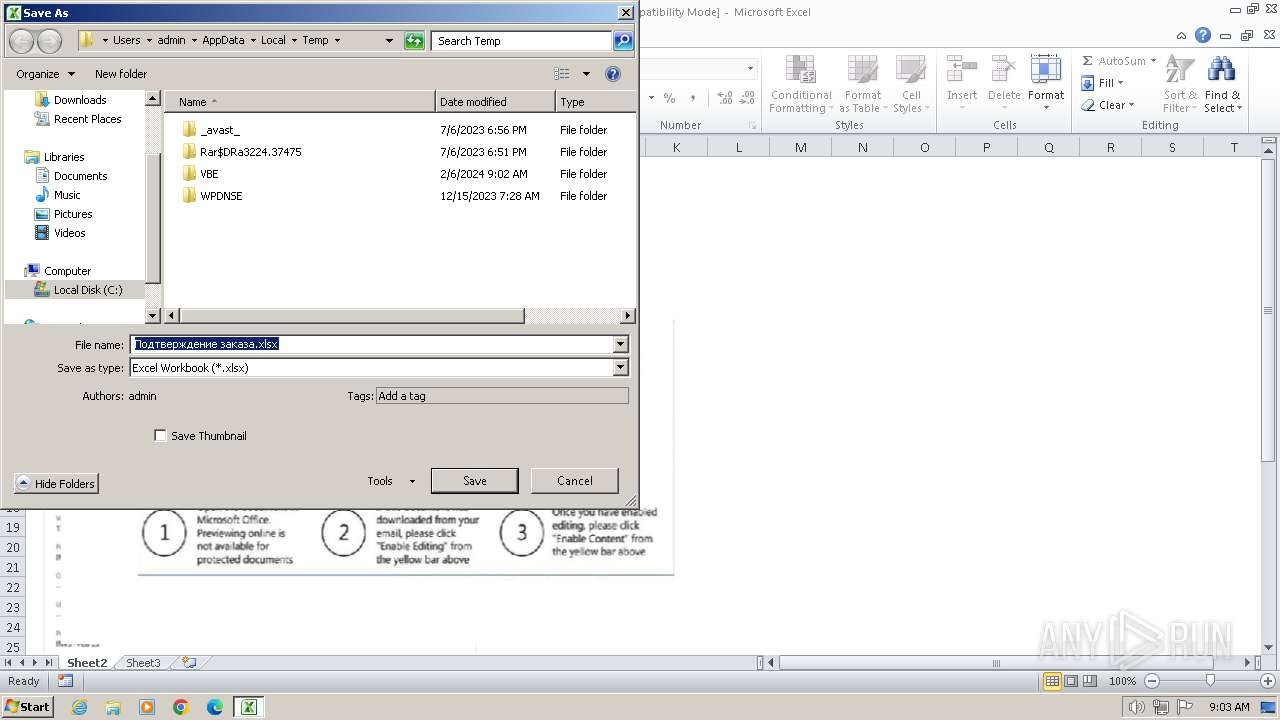The width and height of the screenshot is (1280, 720).
Task: Click the Decrease Decimal button
Action: tap(748, 98)
